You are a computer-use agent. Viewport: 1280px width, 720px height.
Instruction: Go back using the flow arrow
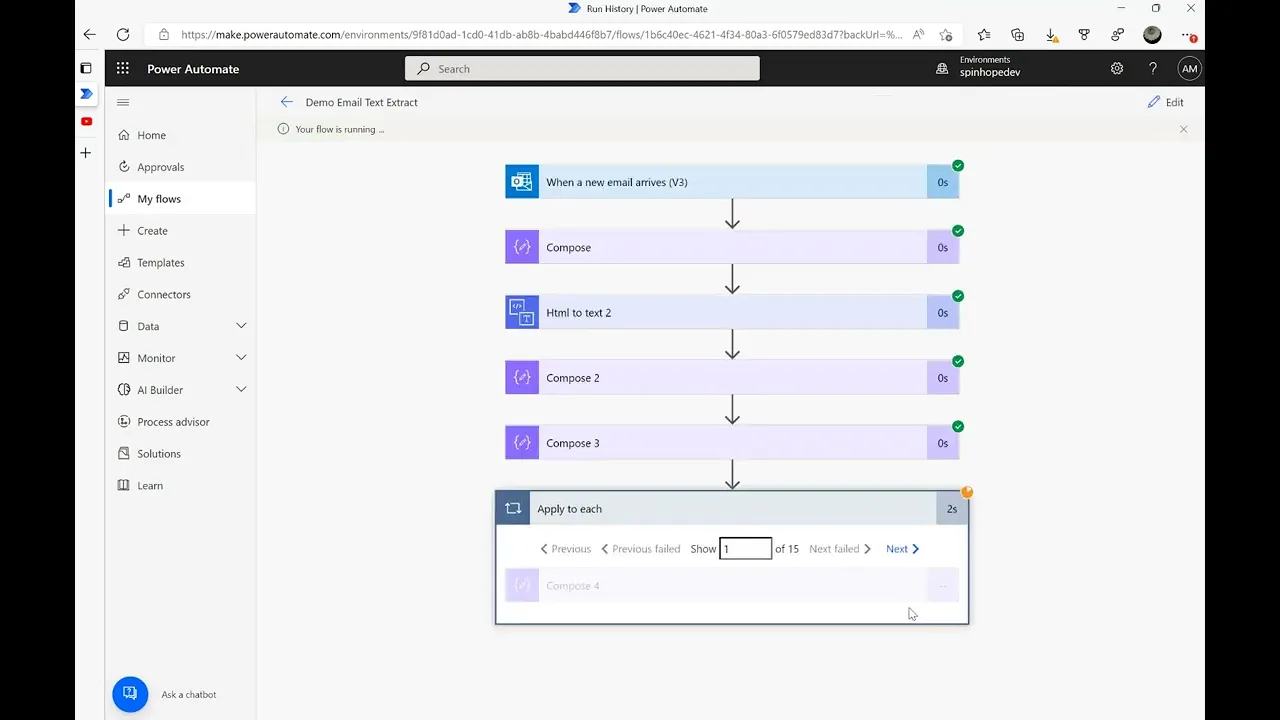pos(287,102)
